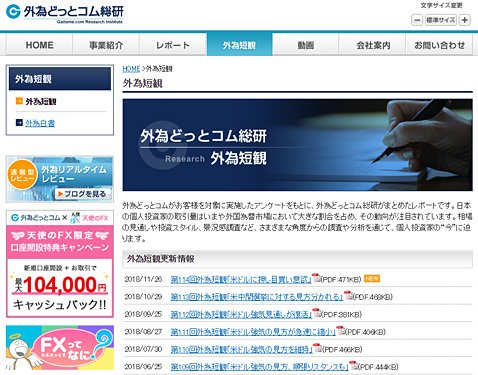Click the PDF icon for 第112回 report
The width and height of the screenshot is (478, 375).
[x=317, y=313]
